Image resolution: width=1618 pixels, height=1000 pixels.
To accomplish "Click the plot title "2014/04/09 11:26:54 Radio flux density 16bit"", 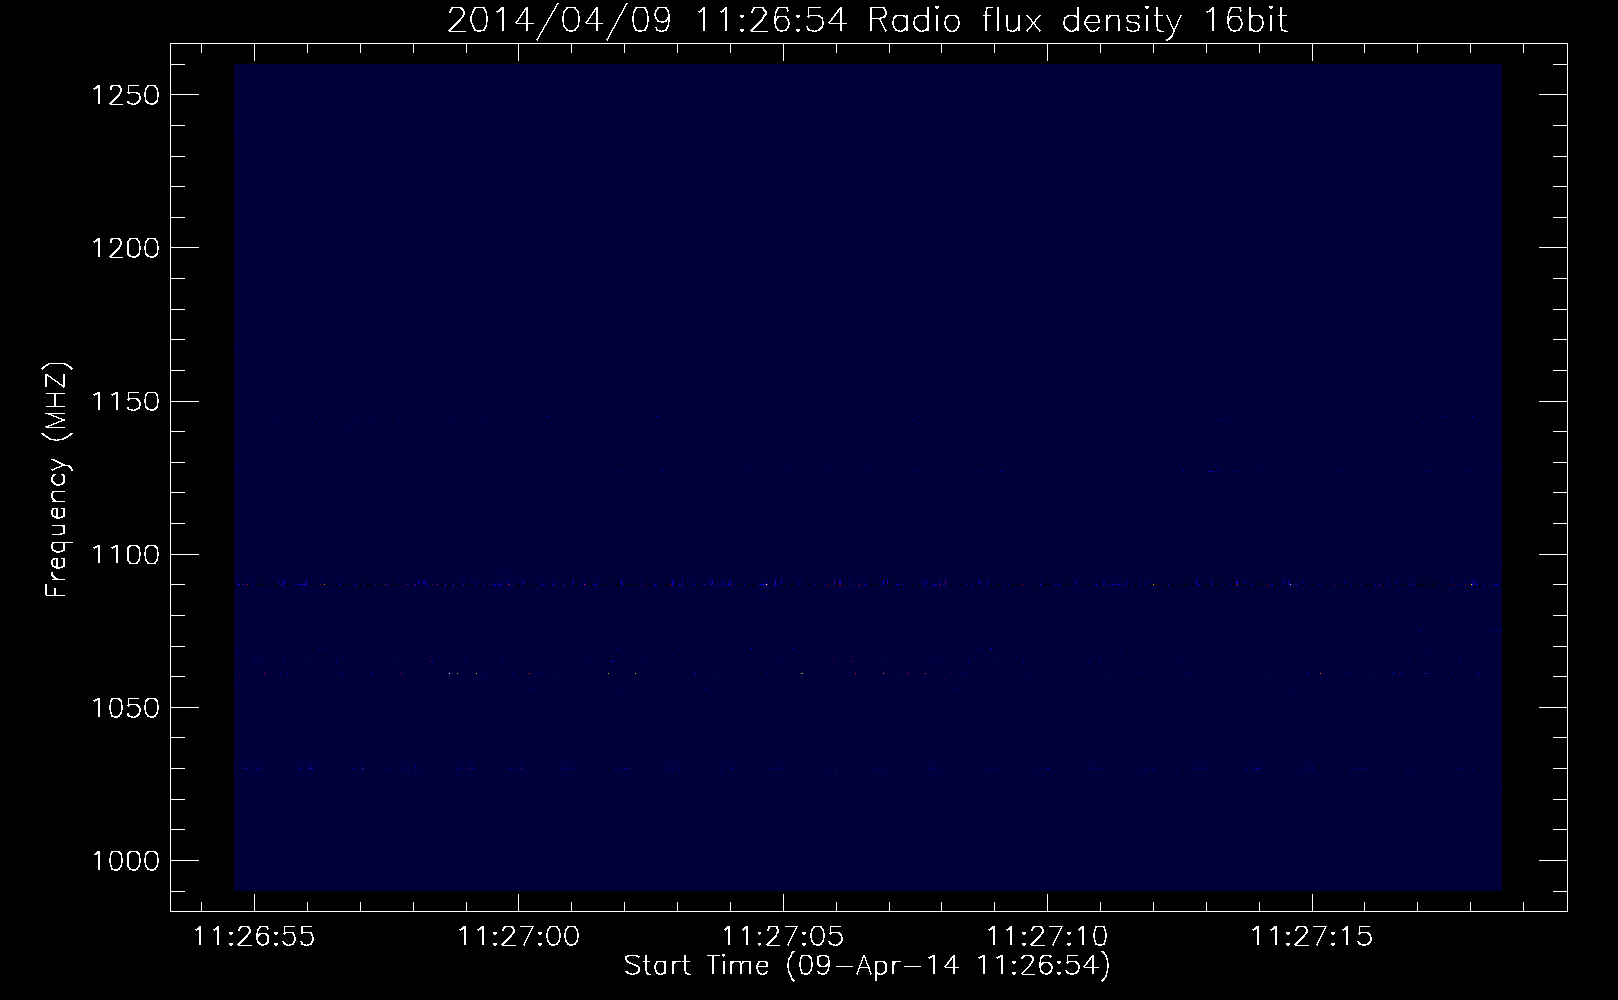I will 867,20.
